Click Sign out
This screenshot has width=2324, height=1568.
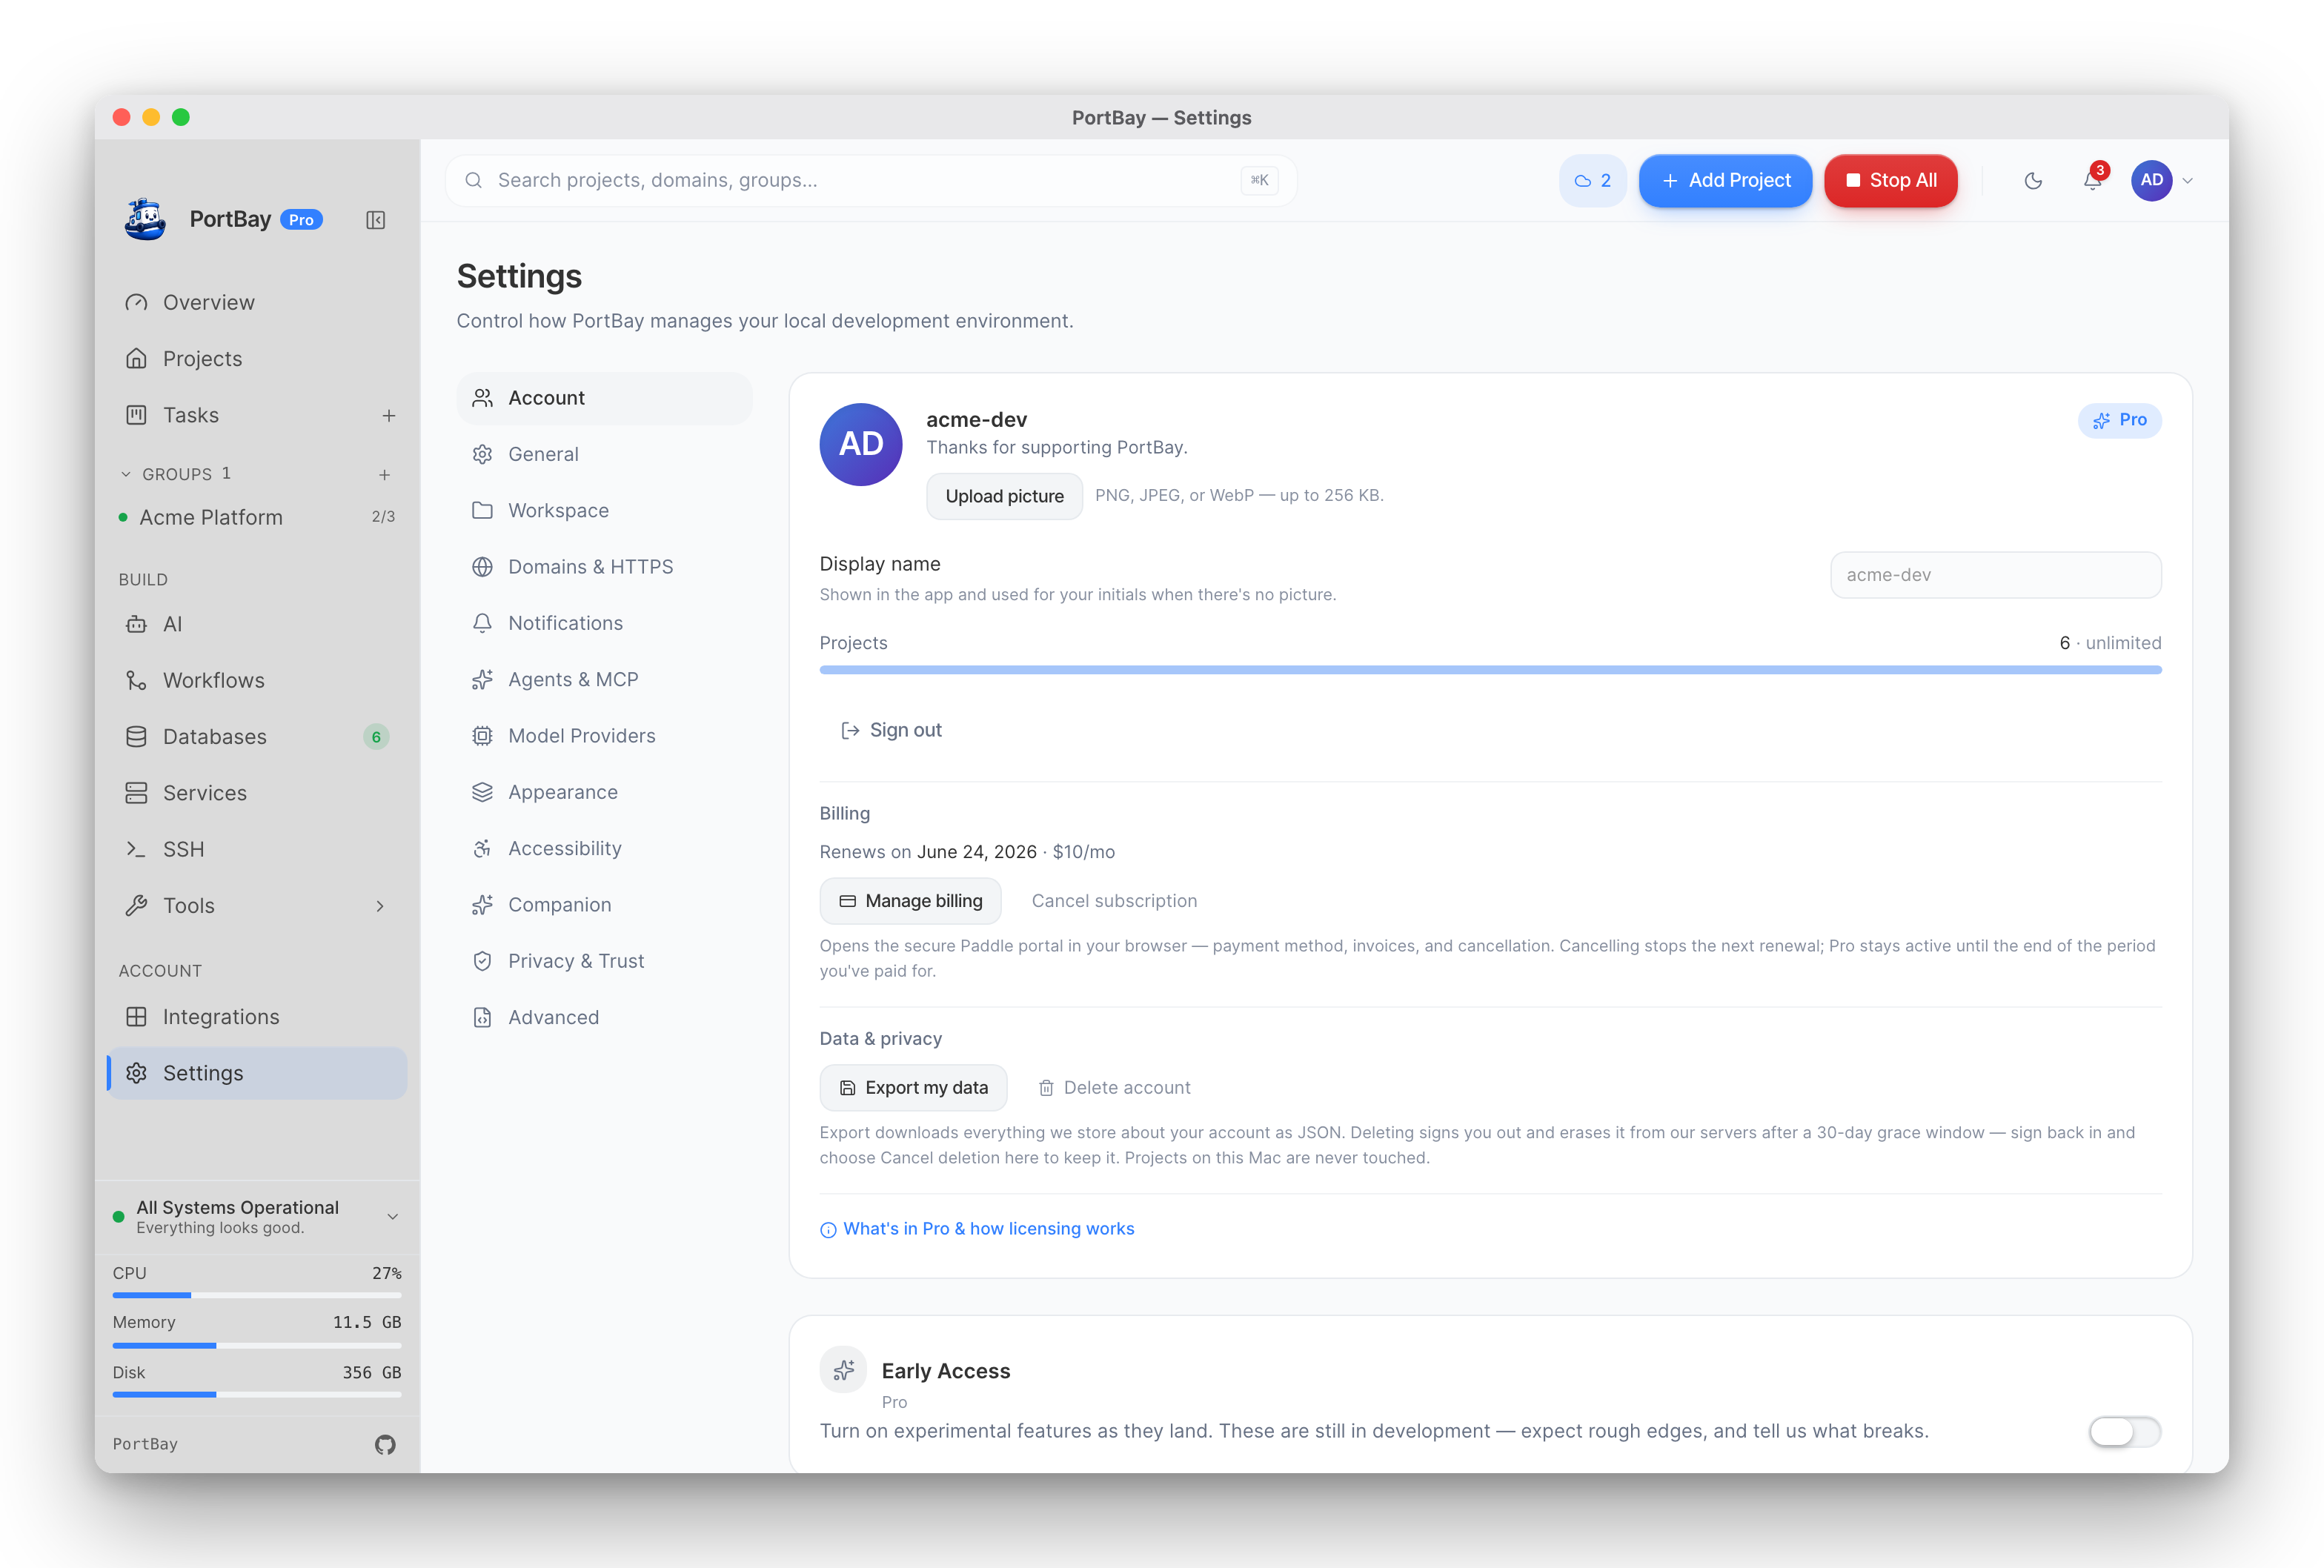[x=892, y=731]
